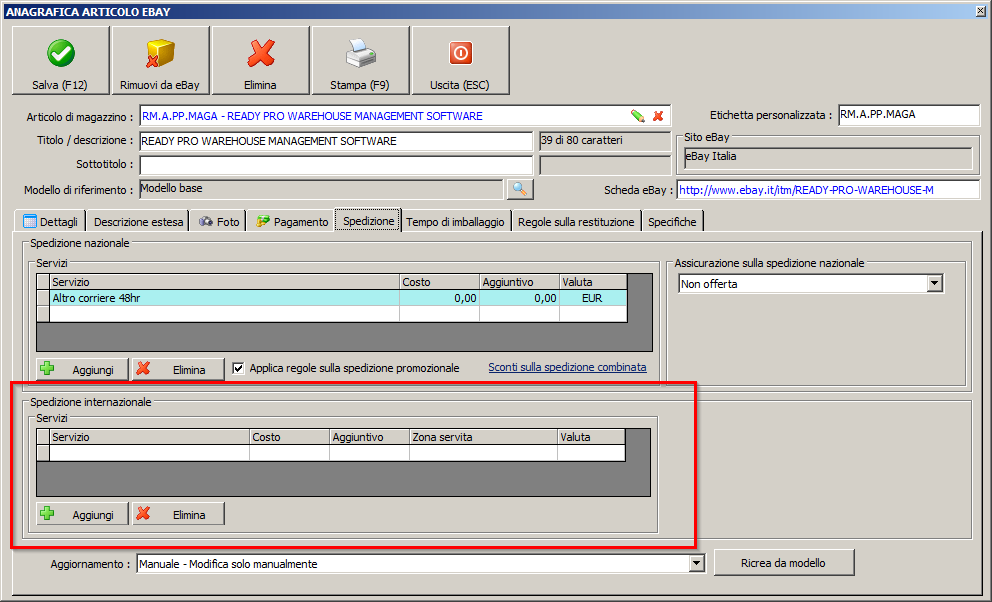Open the Tempo di imballaggio tab
The height and width of the screenshot is (602, 992).
point(455,221)
